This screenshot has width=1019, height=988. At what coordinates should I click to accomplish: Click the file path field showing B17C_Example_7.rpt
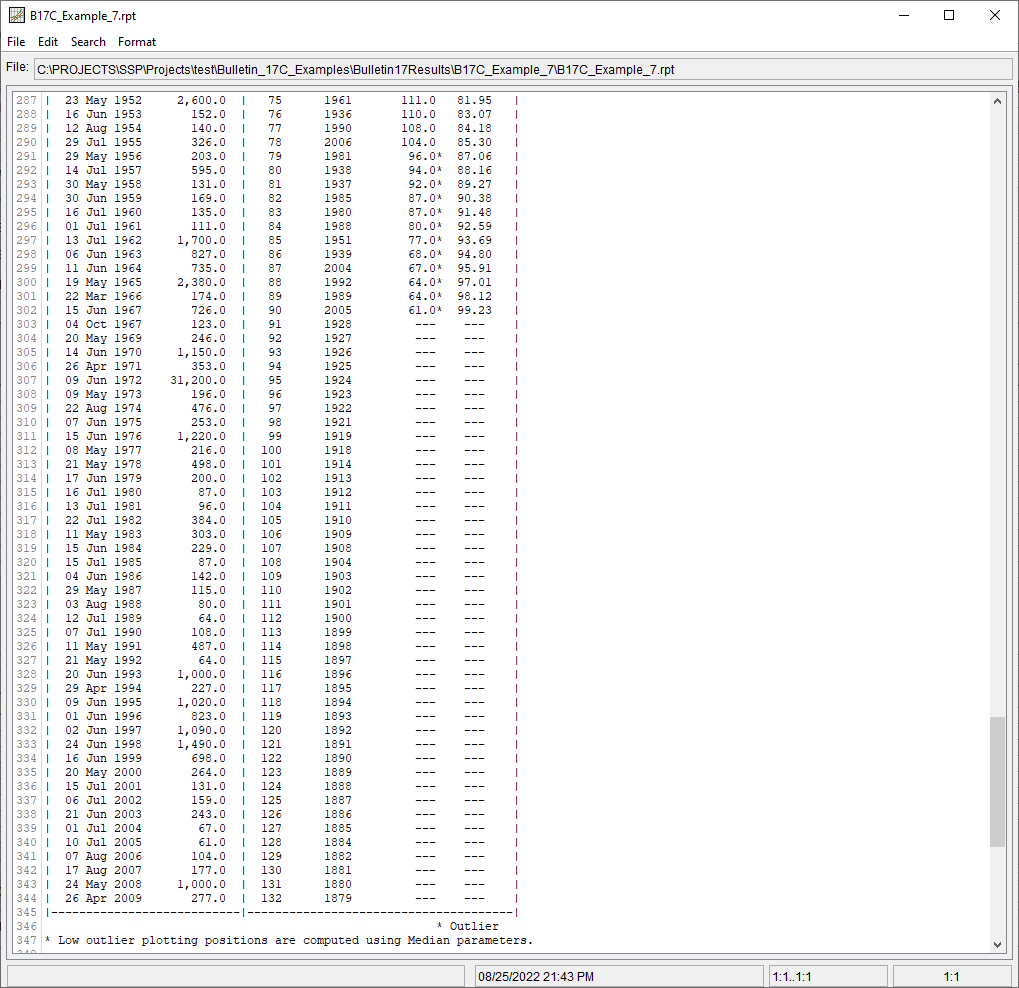(x=520, y=69)
